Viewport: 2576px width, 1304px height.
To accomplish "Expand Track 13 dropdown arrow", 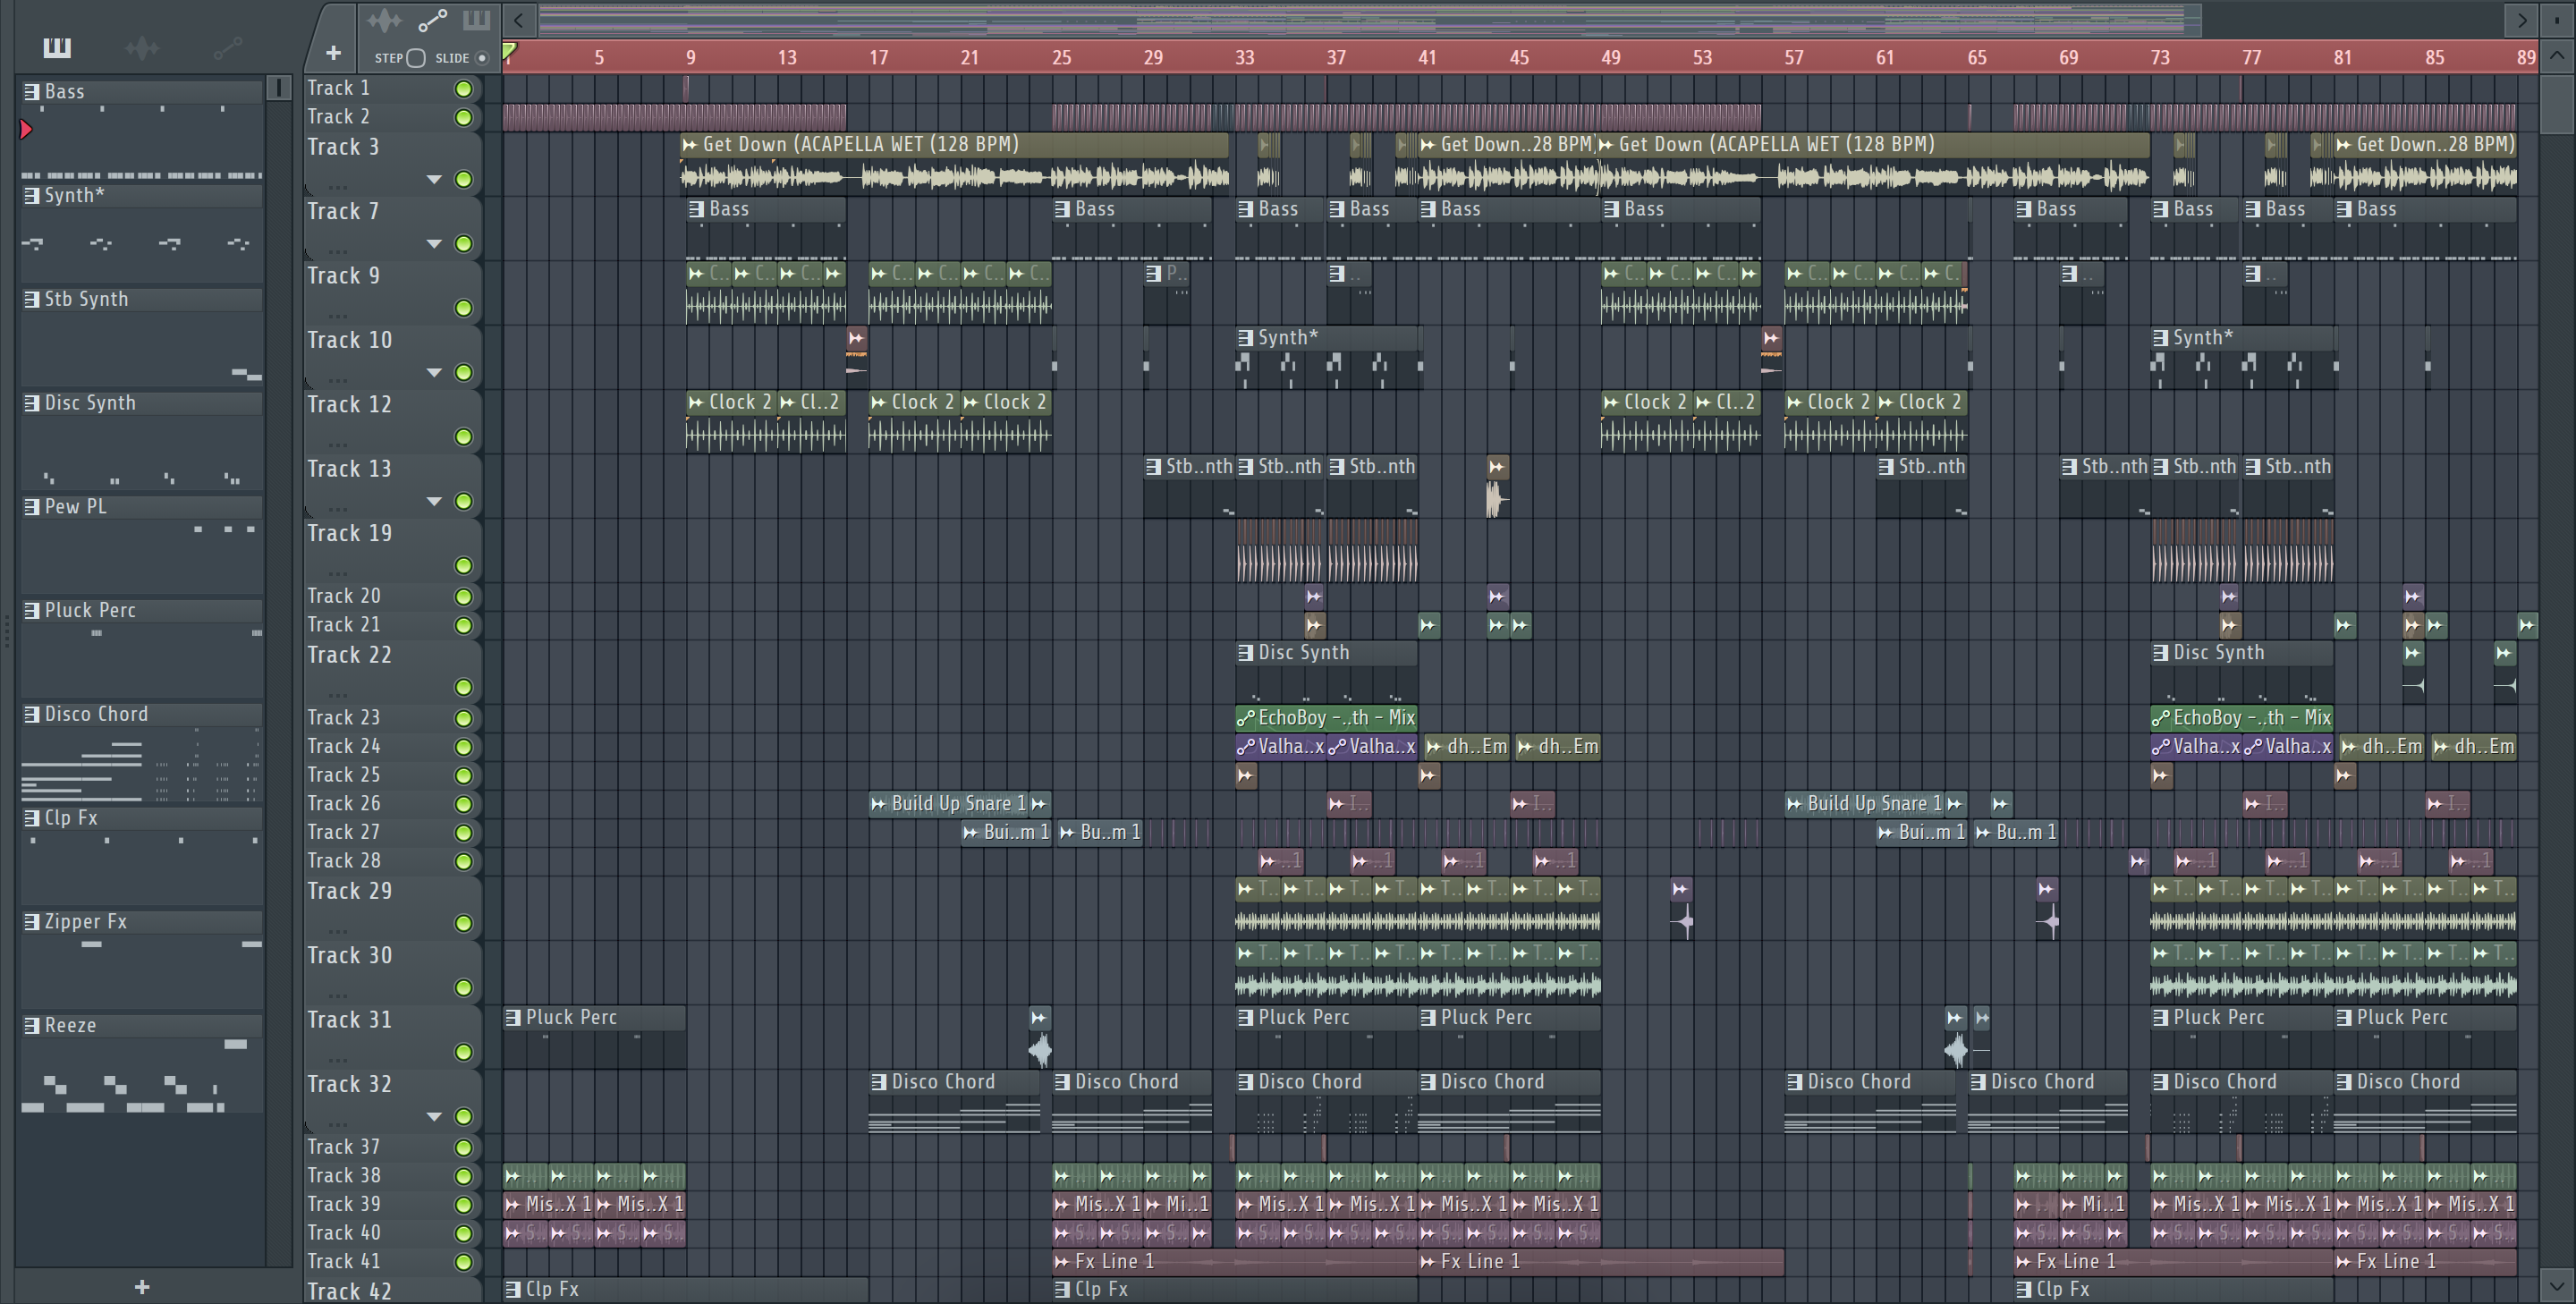I will [x=434, y=502].
